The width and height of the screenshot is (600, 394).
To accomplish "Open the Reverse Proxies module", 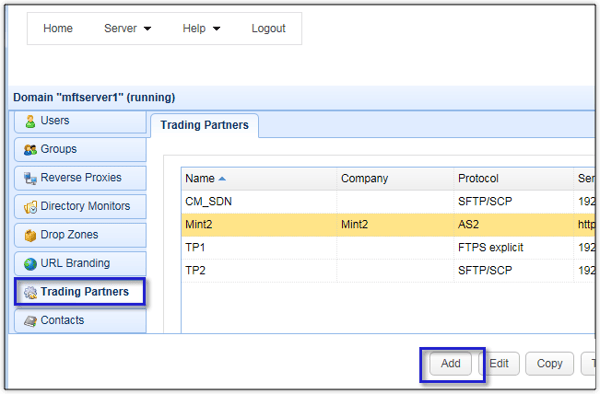I will 80,178.
